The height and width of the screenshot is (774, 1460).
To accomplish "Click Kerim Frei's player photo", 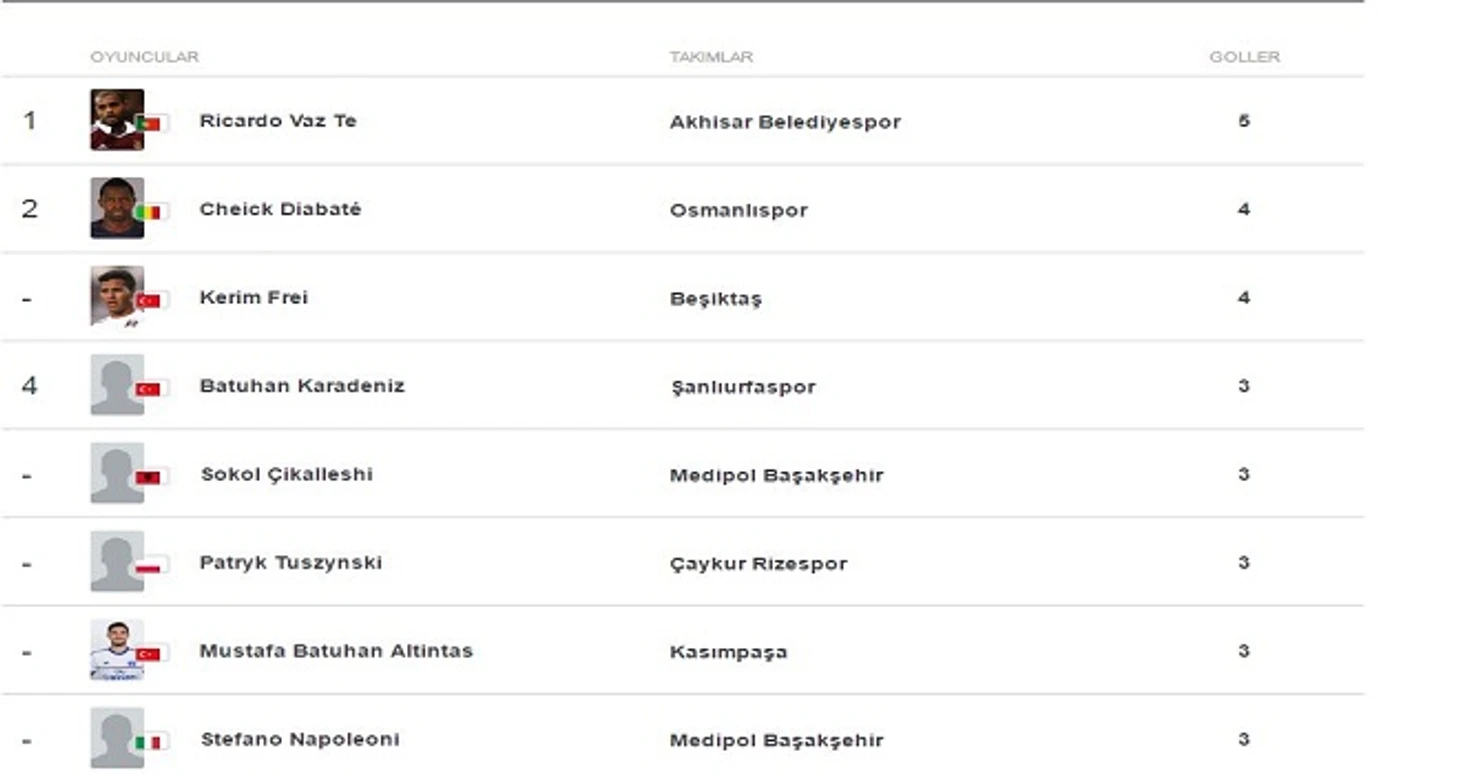I will 116,296.
